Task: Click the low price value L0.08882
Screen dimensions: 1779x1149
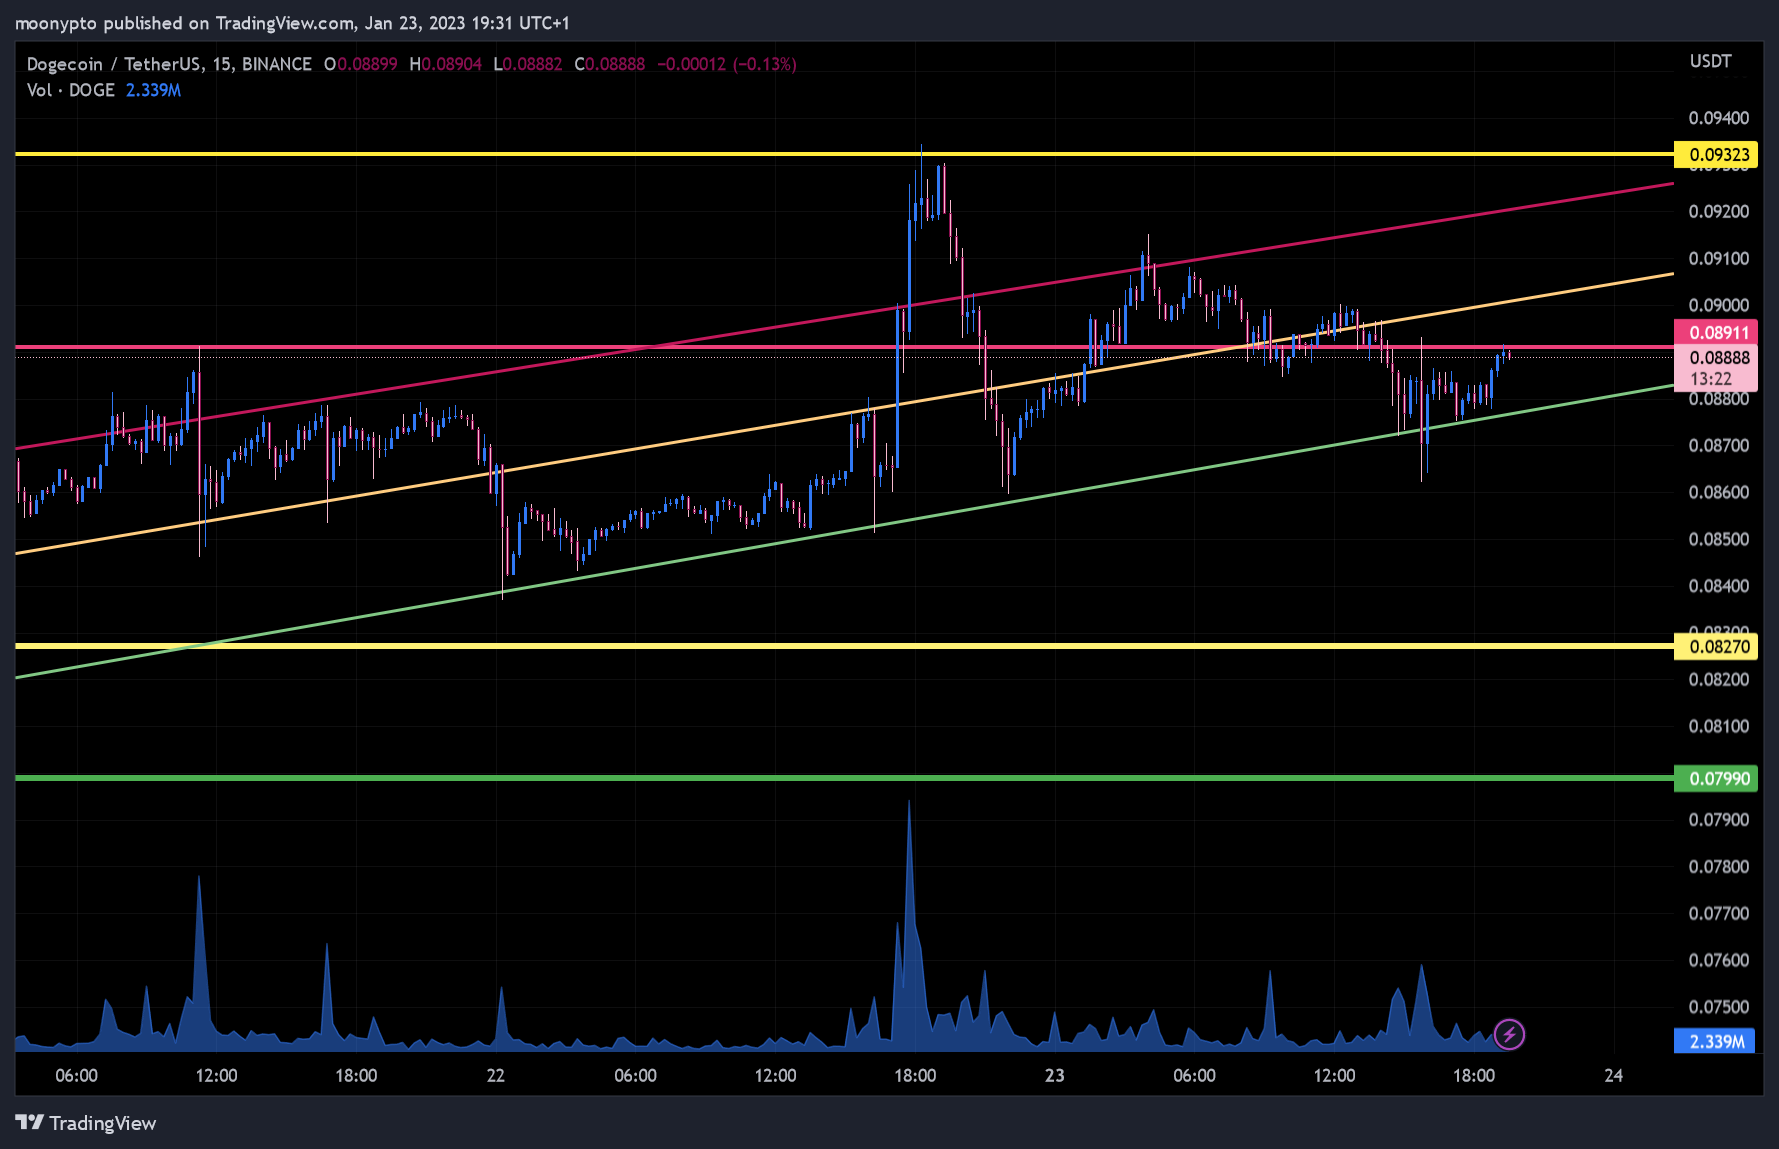Action: [527, 64]
